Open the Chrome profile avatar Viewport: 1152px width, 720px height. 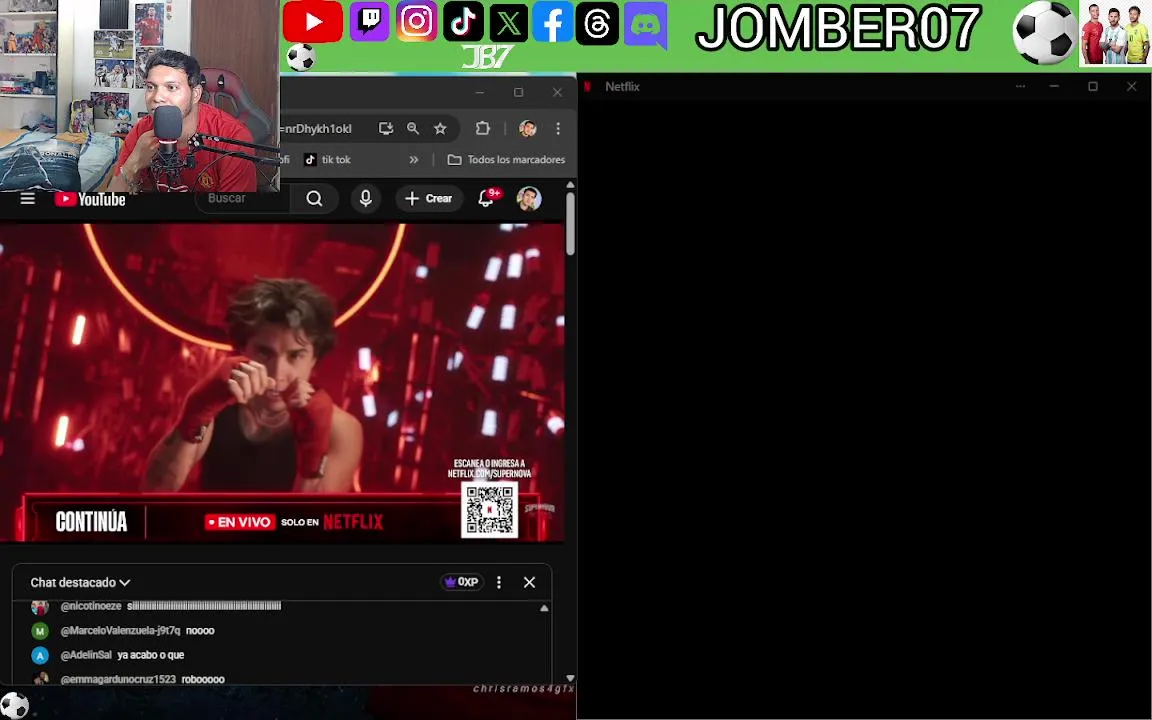coord(528,129)
